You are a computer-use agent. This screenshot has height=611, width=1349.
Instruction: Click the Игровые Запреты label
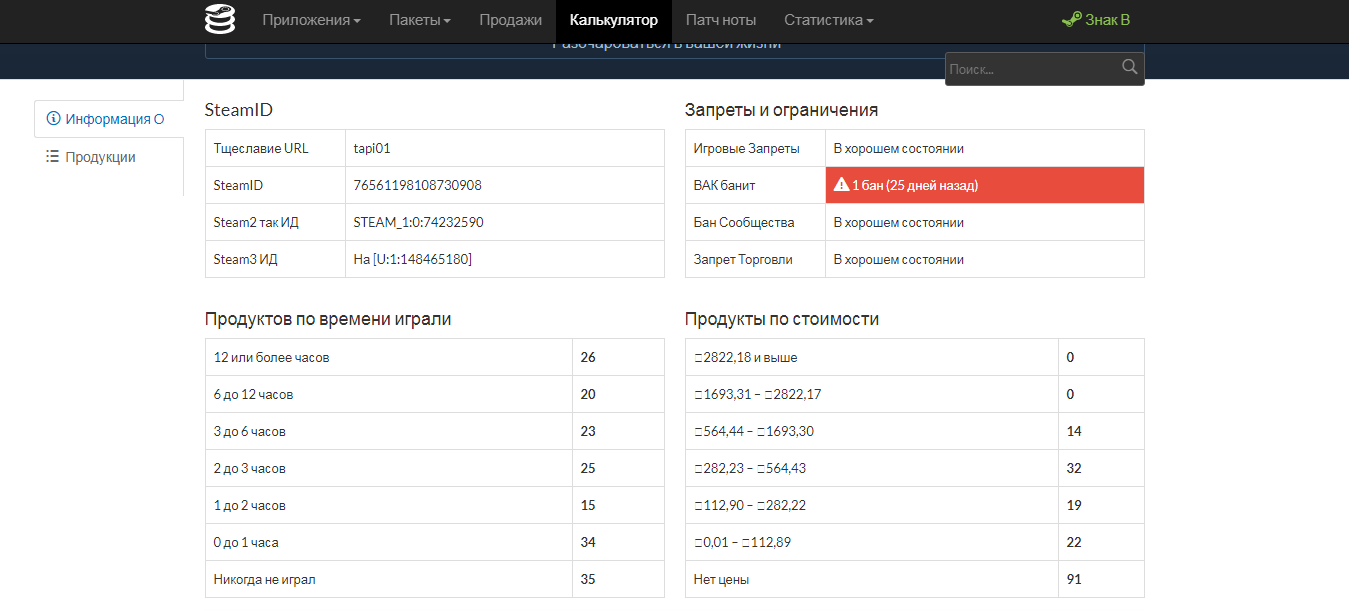tap(747, 148)
